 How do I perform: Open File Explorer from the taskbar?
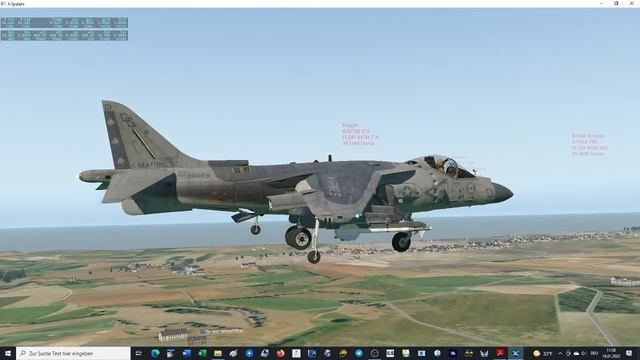tap(218, 353)
